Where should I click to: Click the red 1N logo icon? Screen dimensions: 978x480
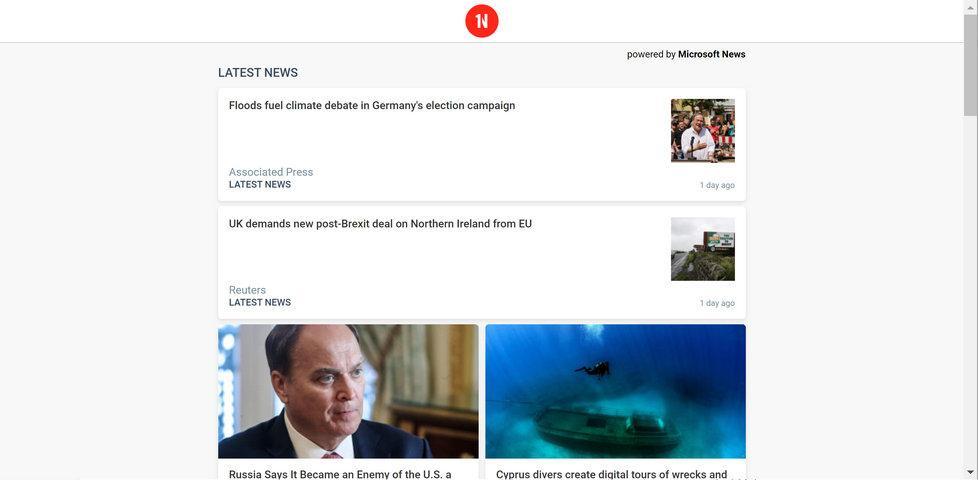tap(482, 21)
